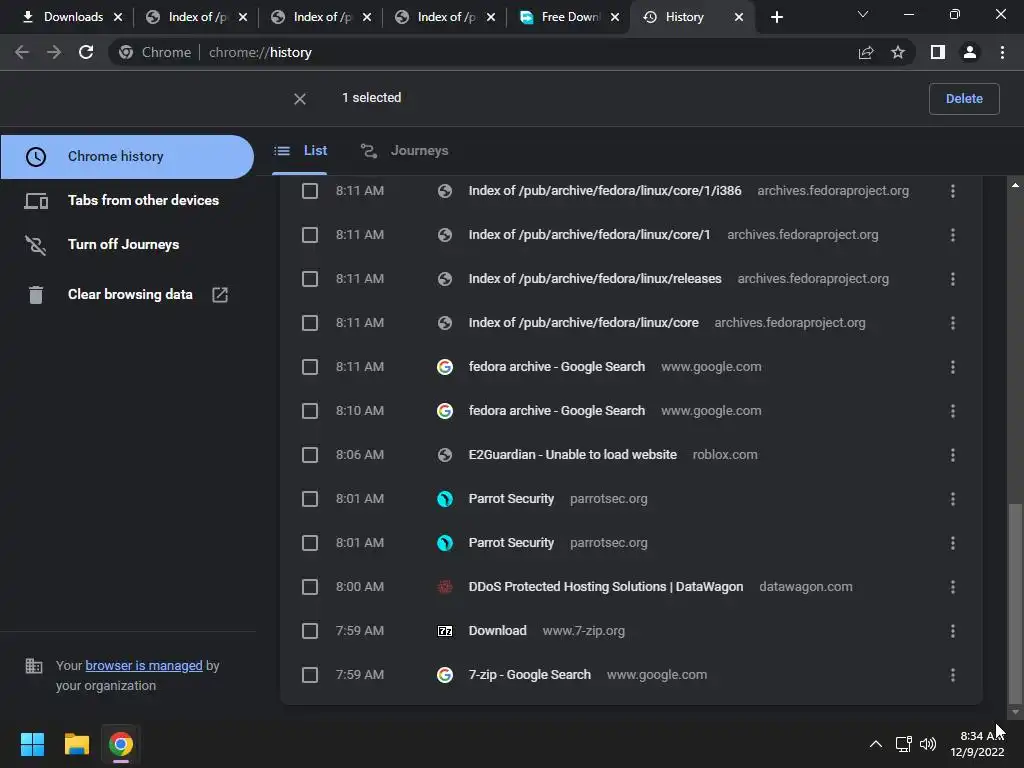
Task: Switch to the Journeys tab
Action: point(404,151)
